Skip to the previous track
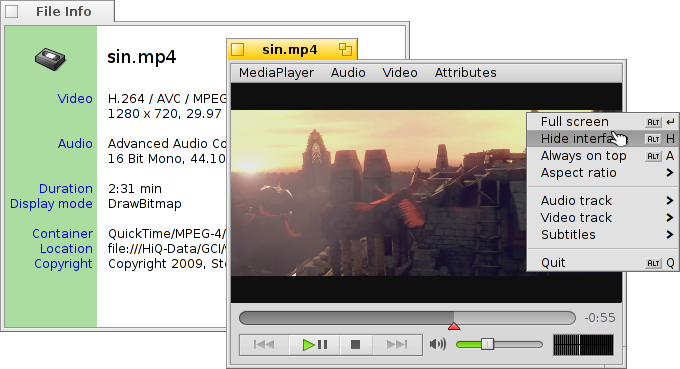The image size is (680, 369). click(264, 345)
